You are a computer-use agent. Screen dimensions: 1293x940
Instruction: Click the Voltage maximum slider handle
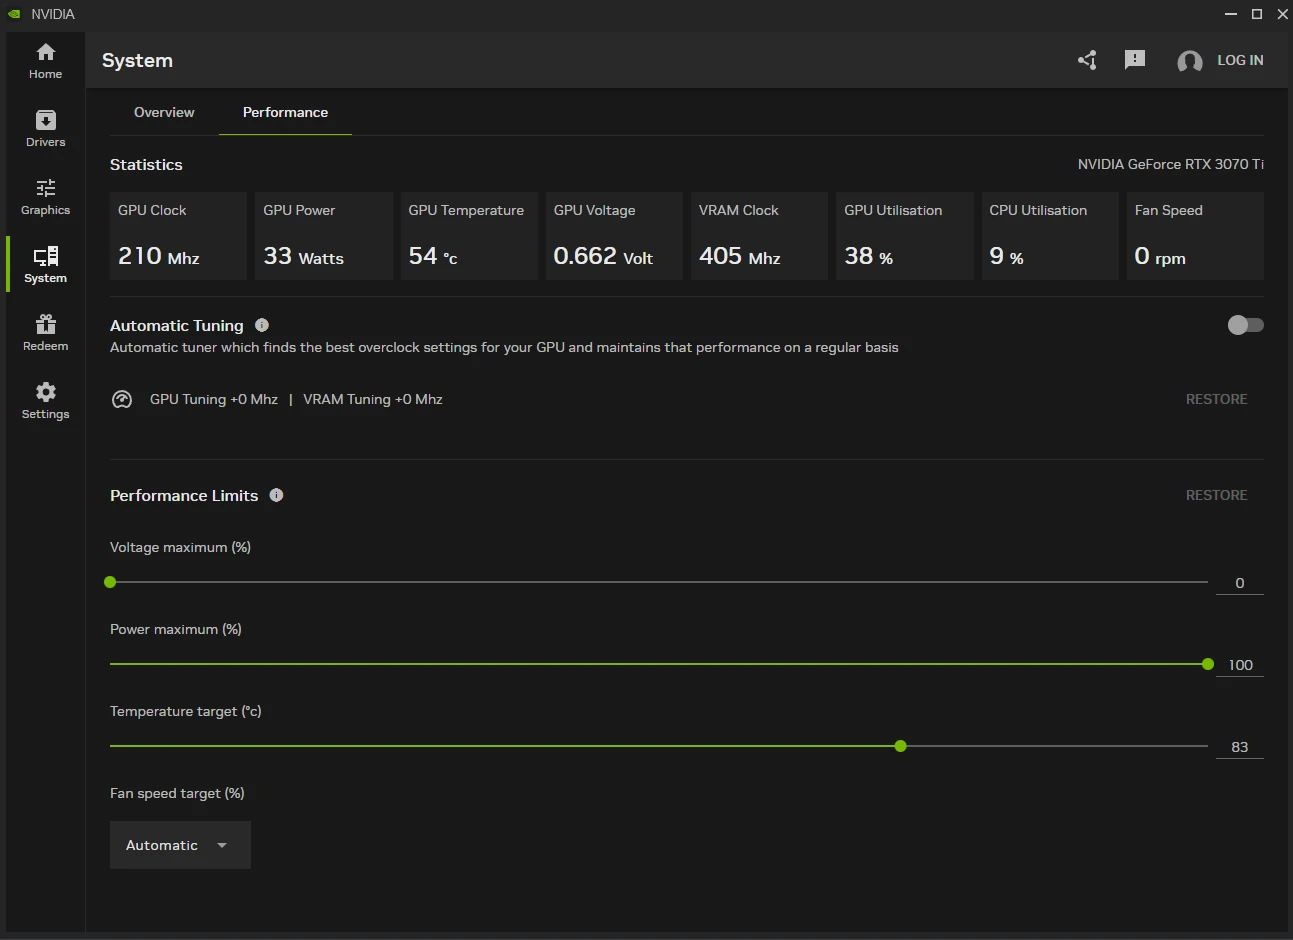pyautogui.click(x=110, y=582)
